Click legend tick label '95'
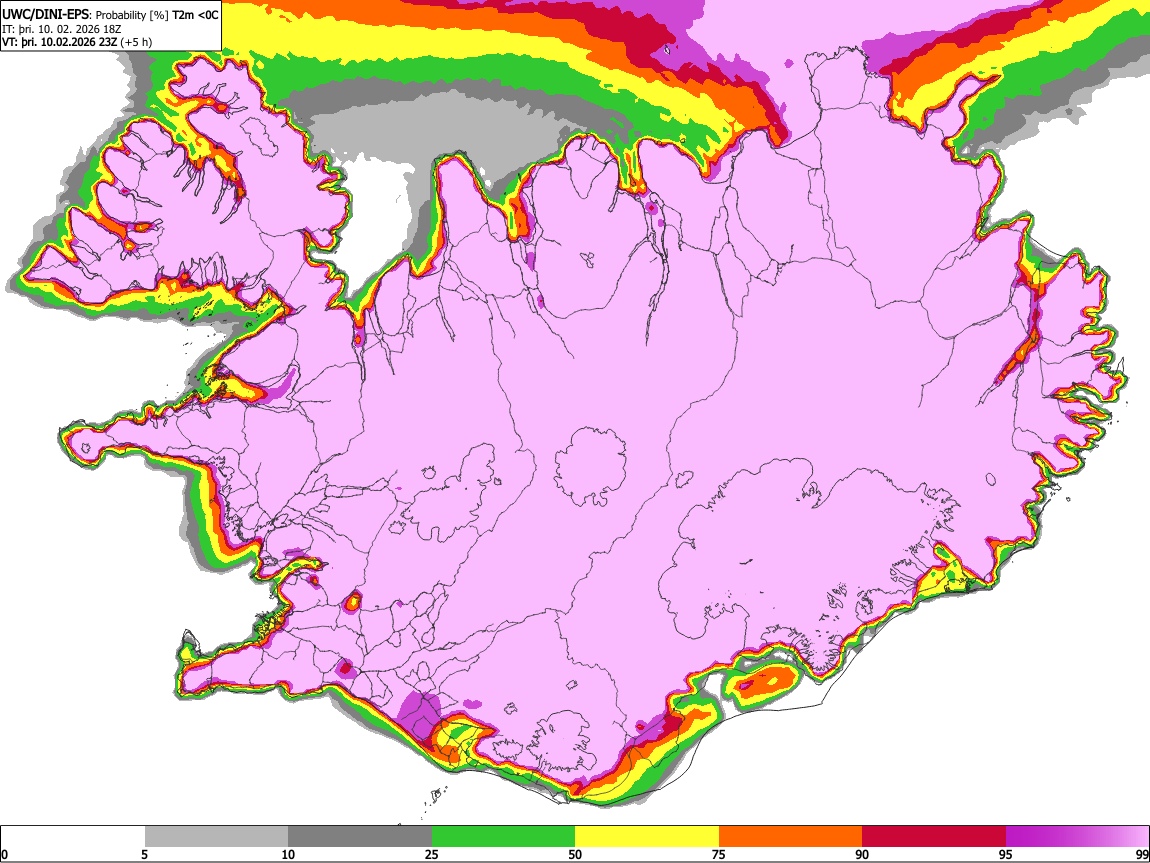This screenshot has width=1150, height=863. (x=1006, y=855)
